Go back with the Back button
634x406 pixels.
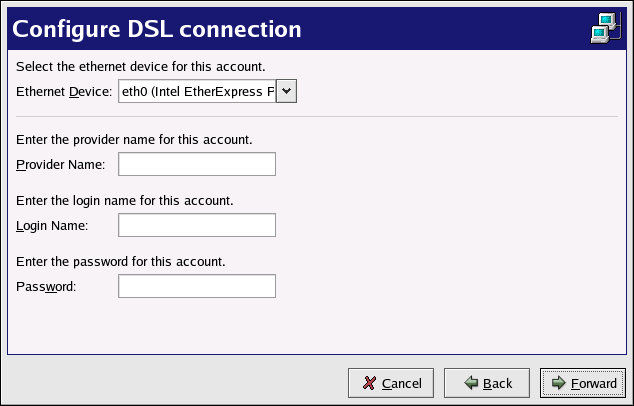pyautogui.click(x=486, y=383)
